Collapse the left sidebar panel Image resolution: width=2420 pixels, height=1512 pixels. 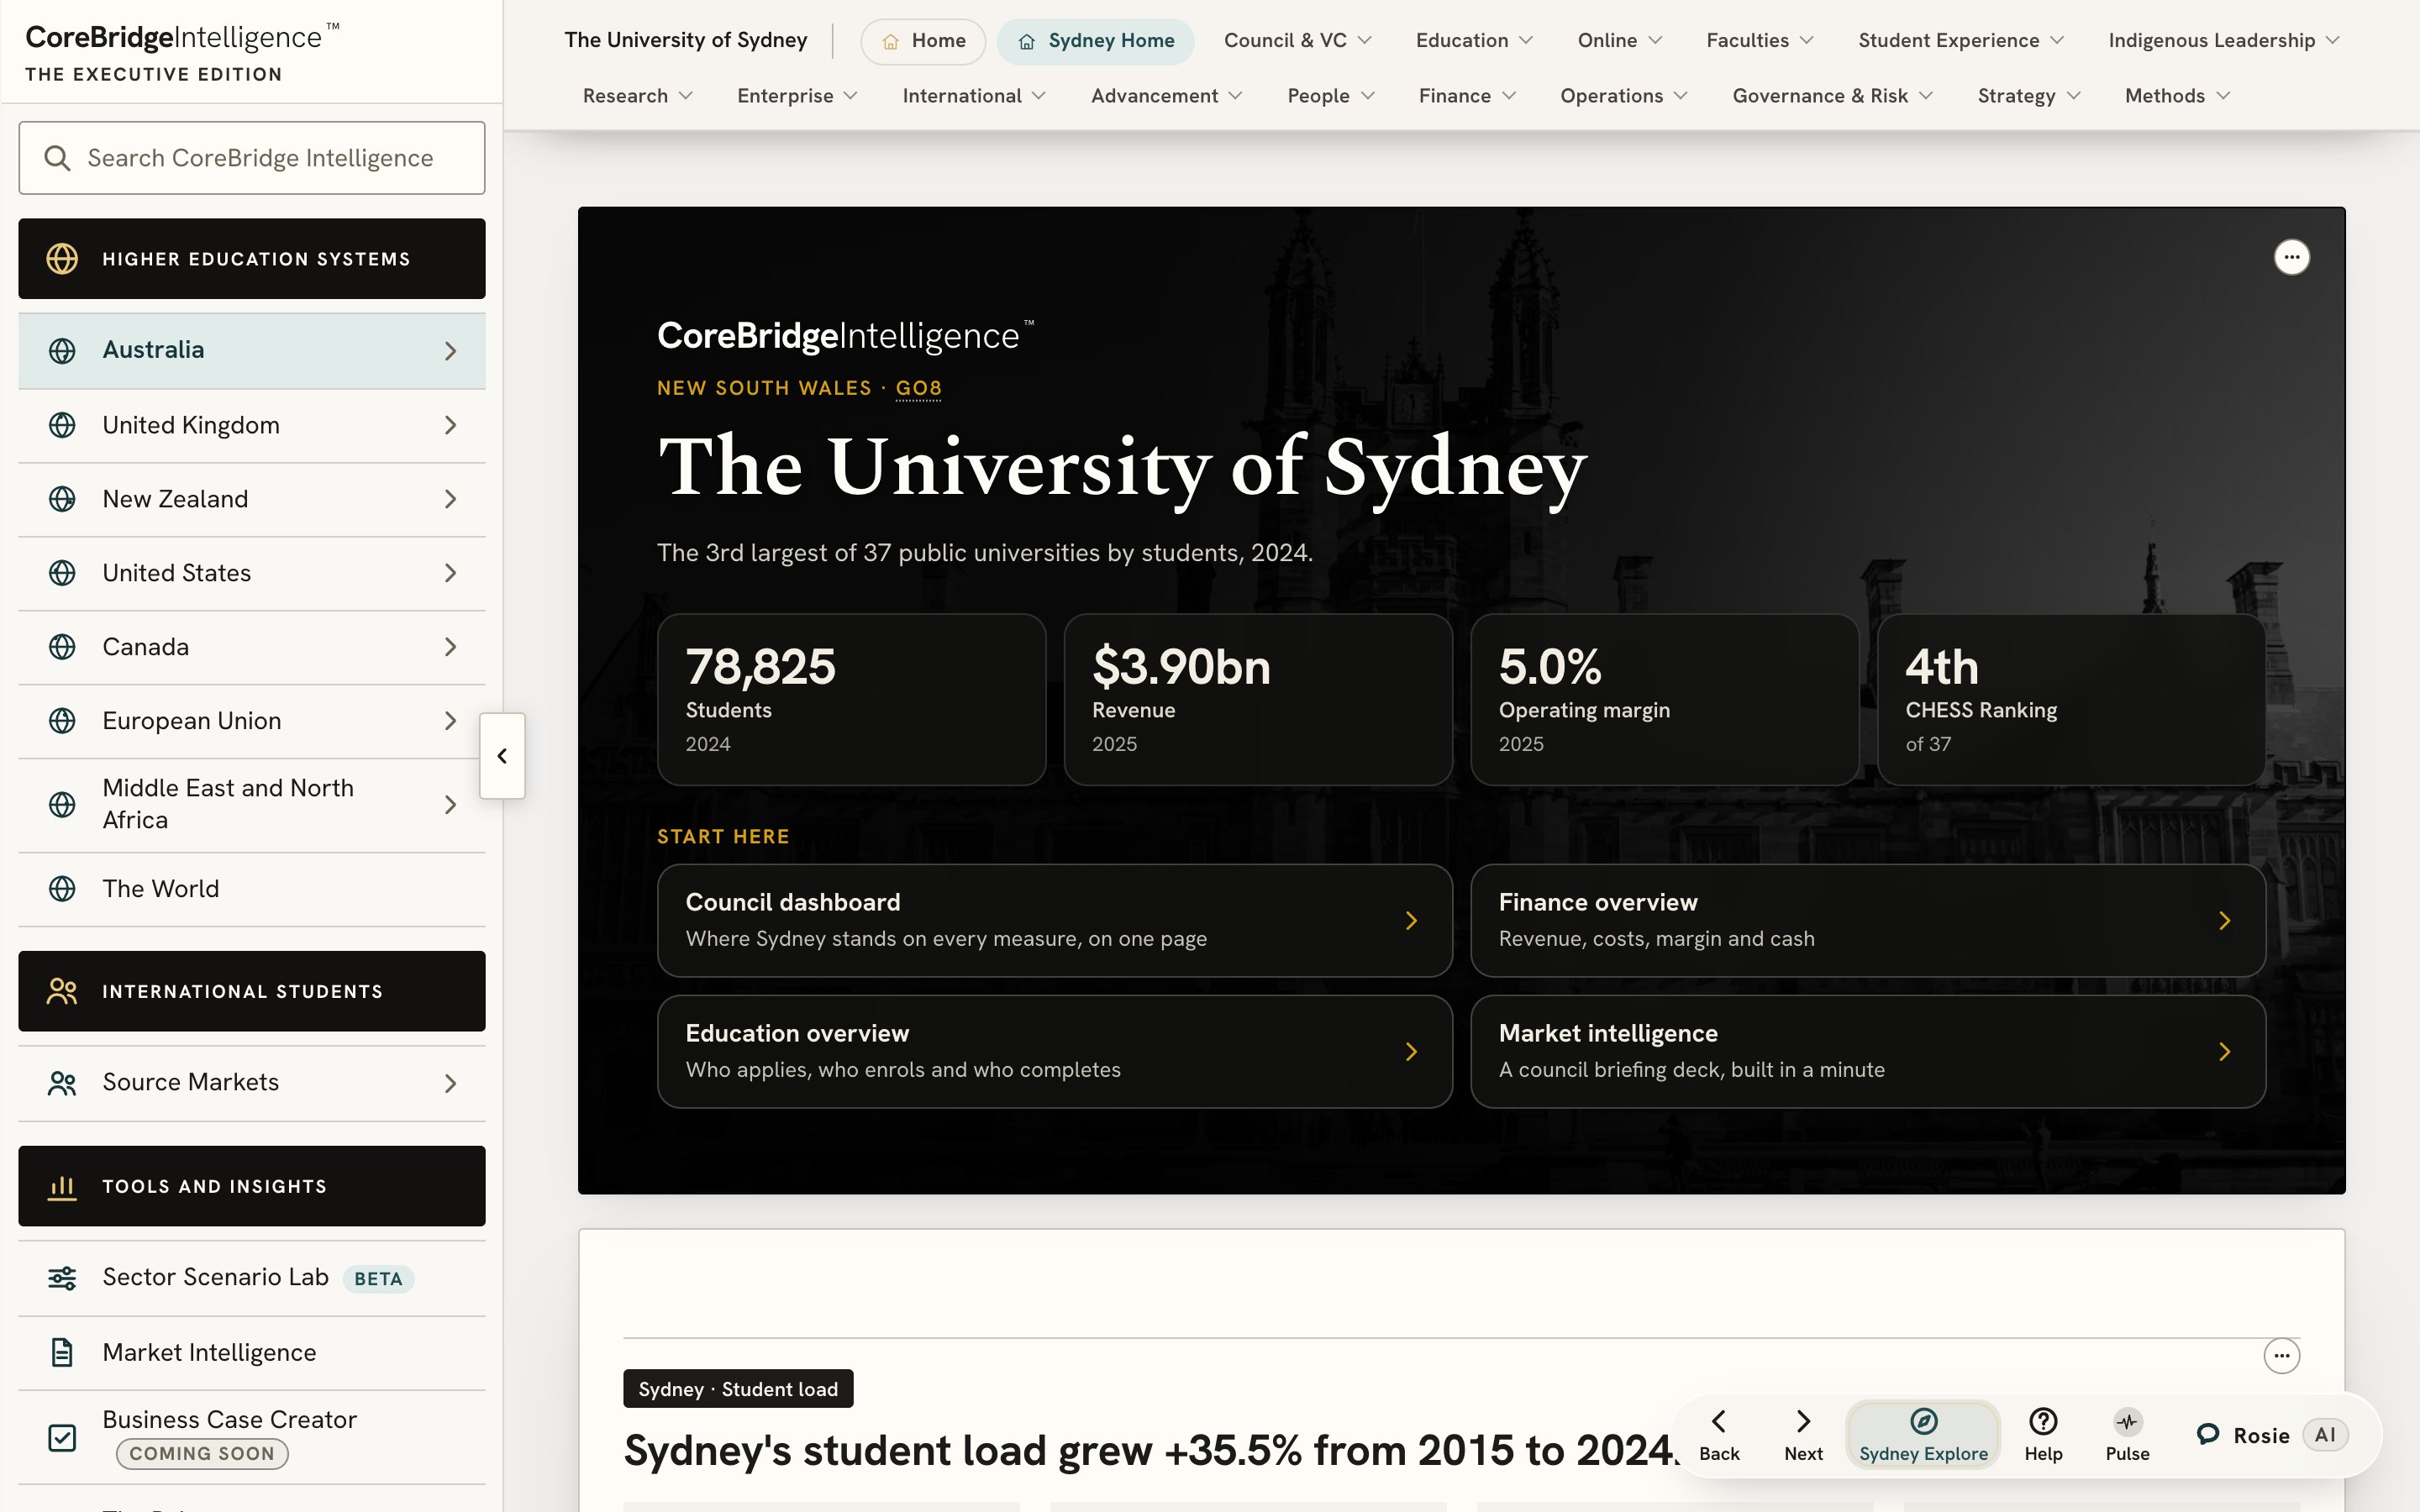(x=502, y=756)
